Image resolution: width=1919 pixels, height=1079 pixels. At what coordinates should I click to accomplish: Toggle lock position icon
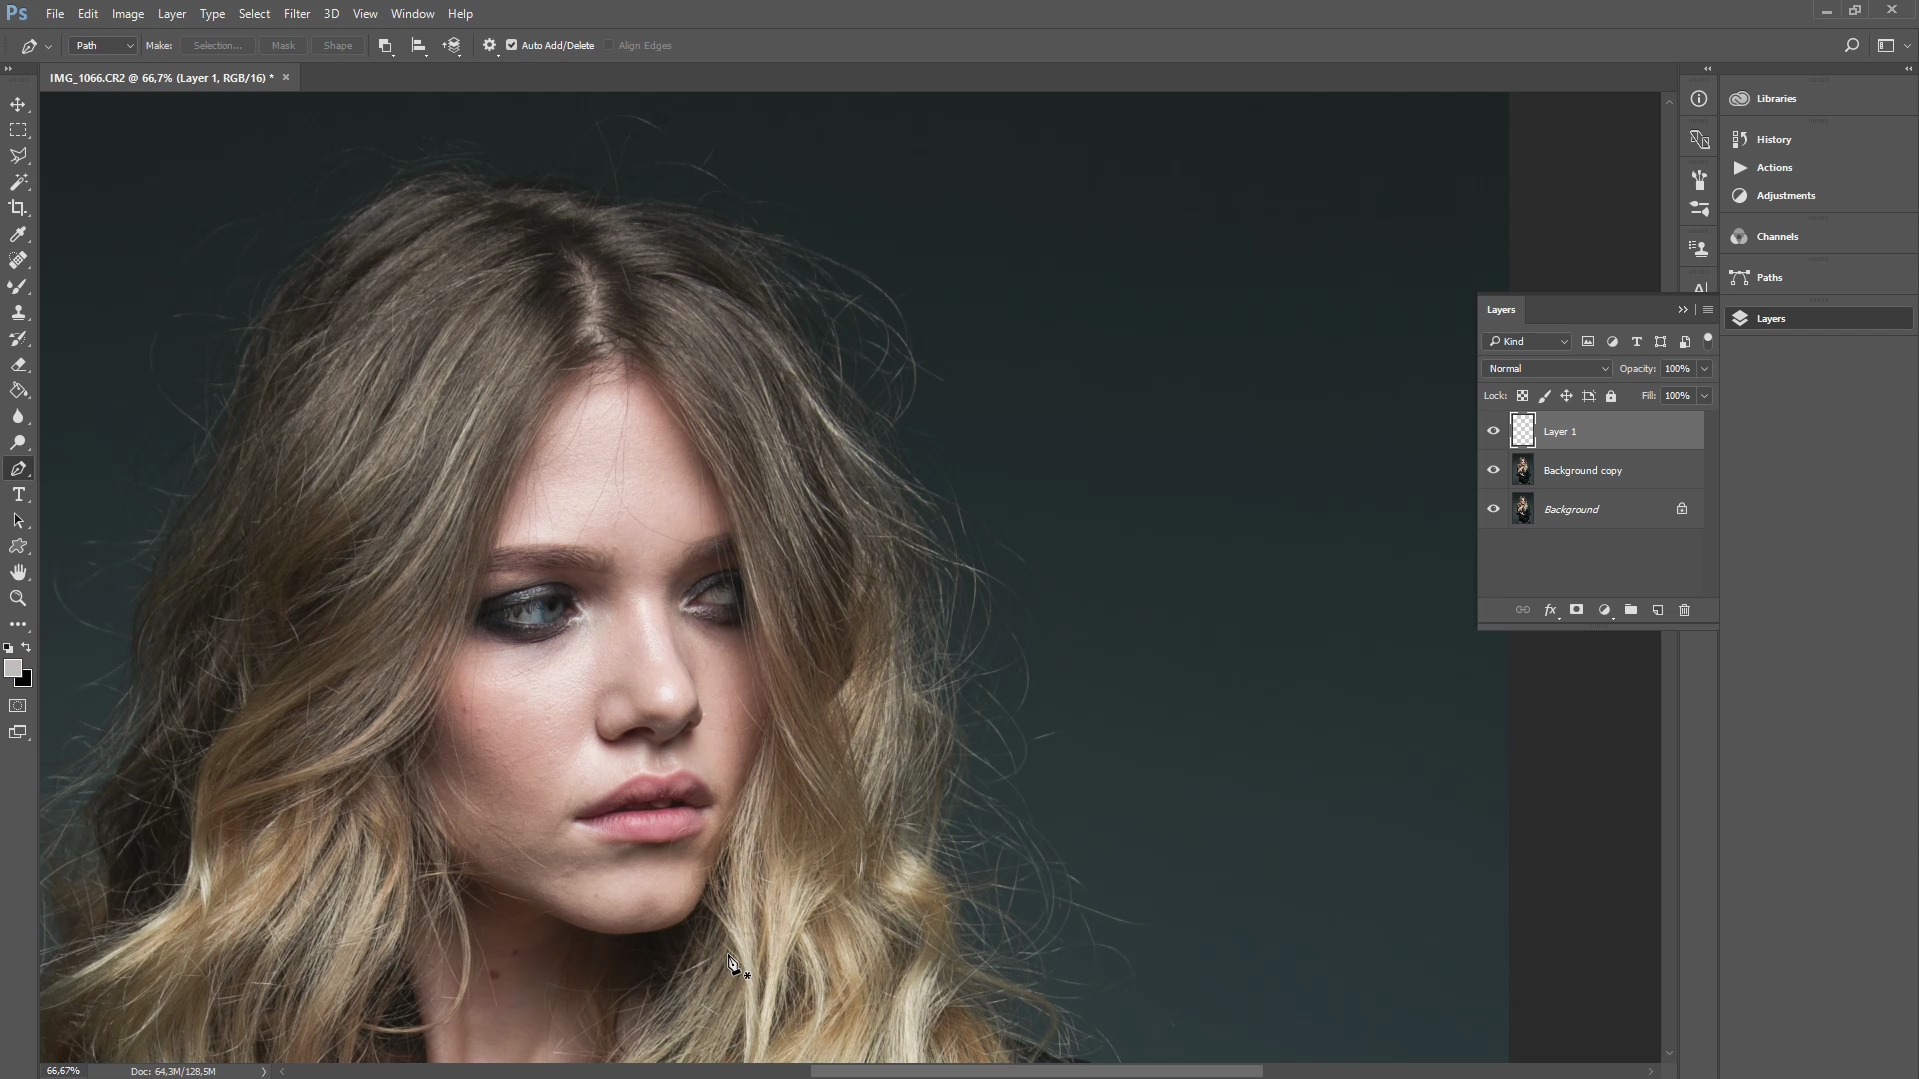click(x=1567, y=396)
